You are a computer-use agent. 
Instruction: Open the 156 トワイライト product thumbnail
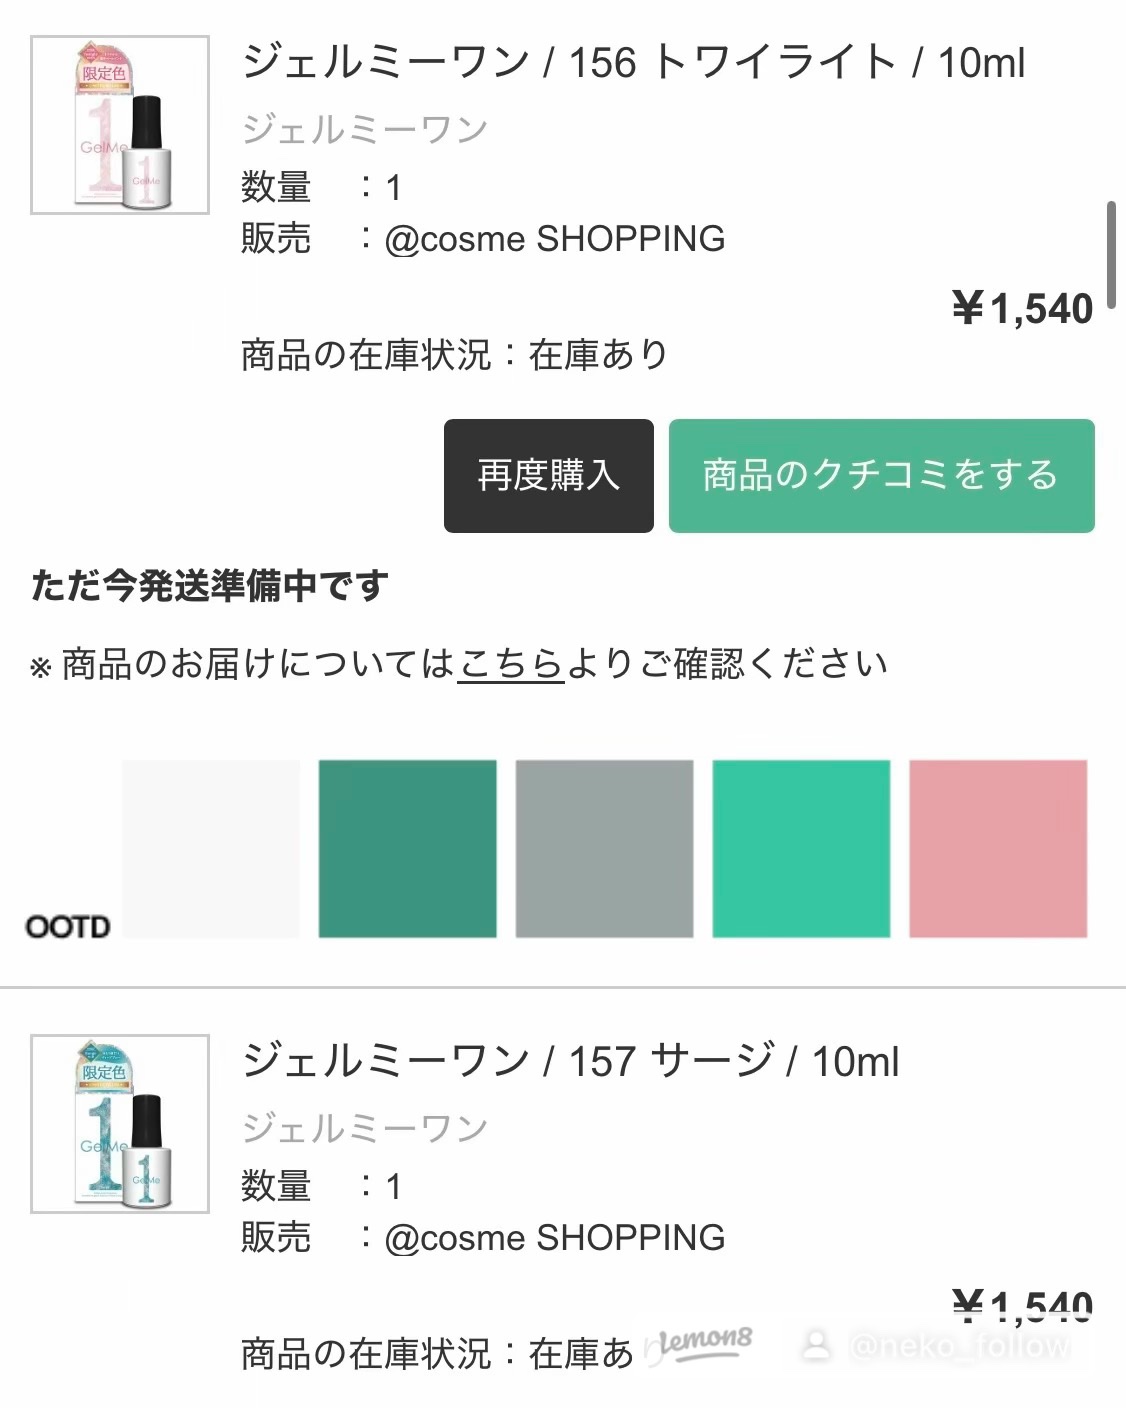pyautogui.click(x=120, y=125)
